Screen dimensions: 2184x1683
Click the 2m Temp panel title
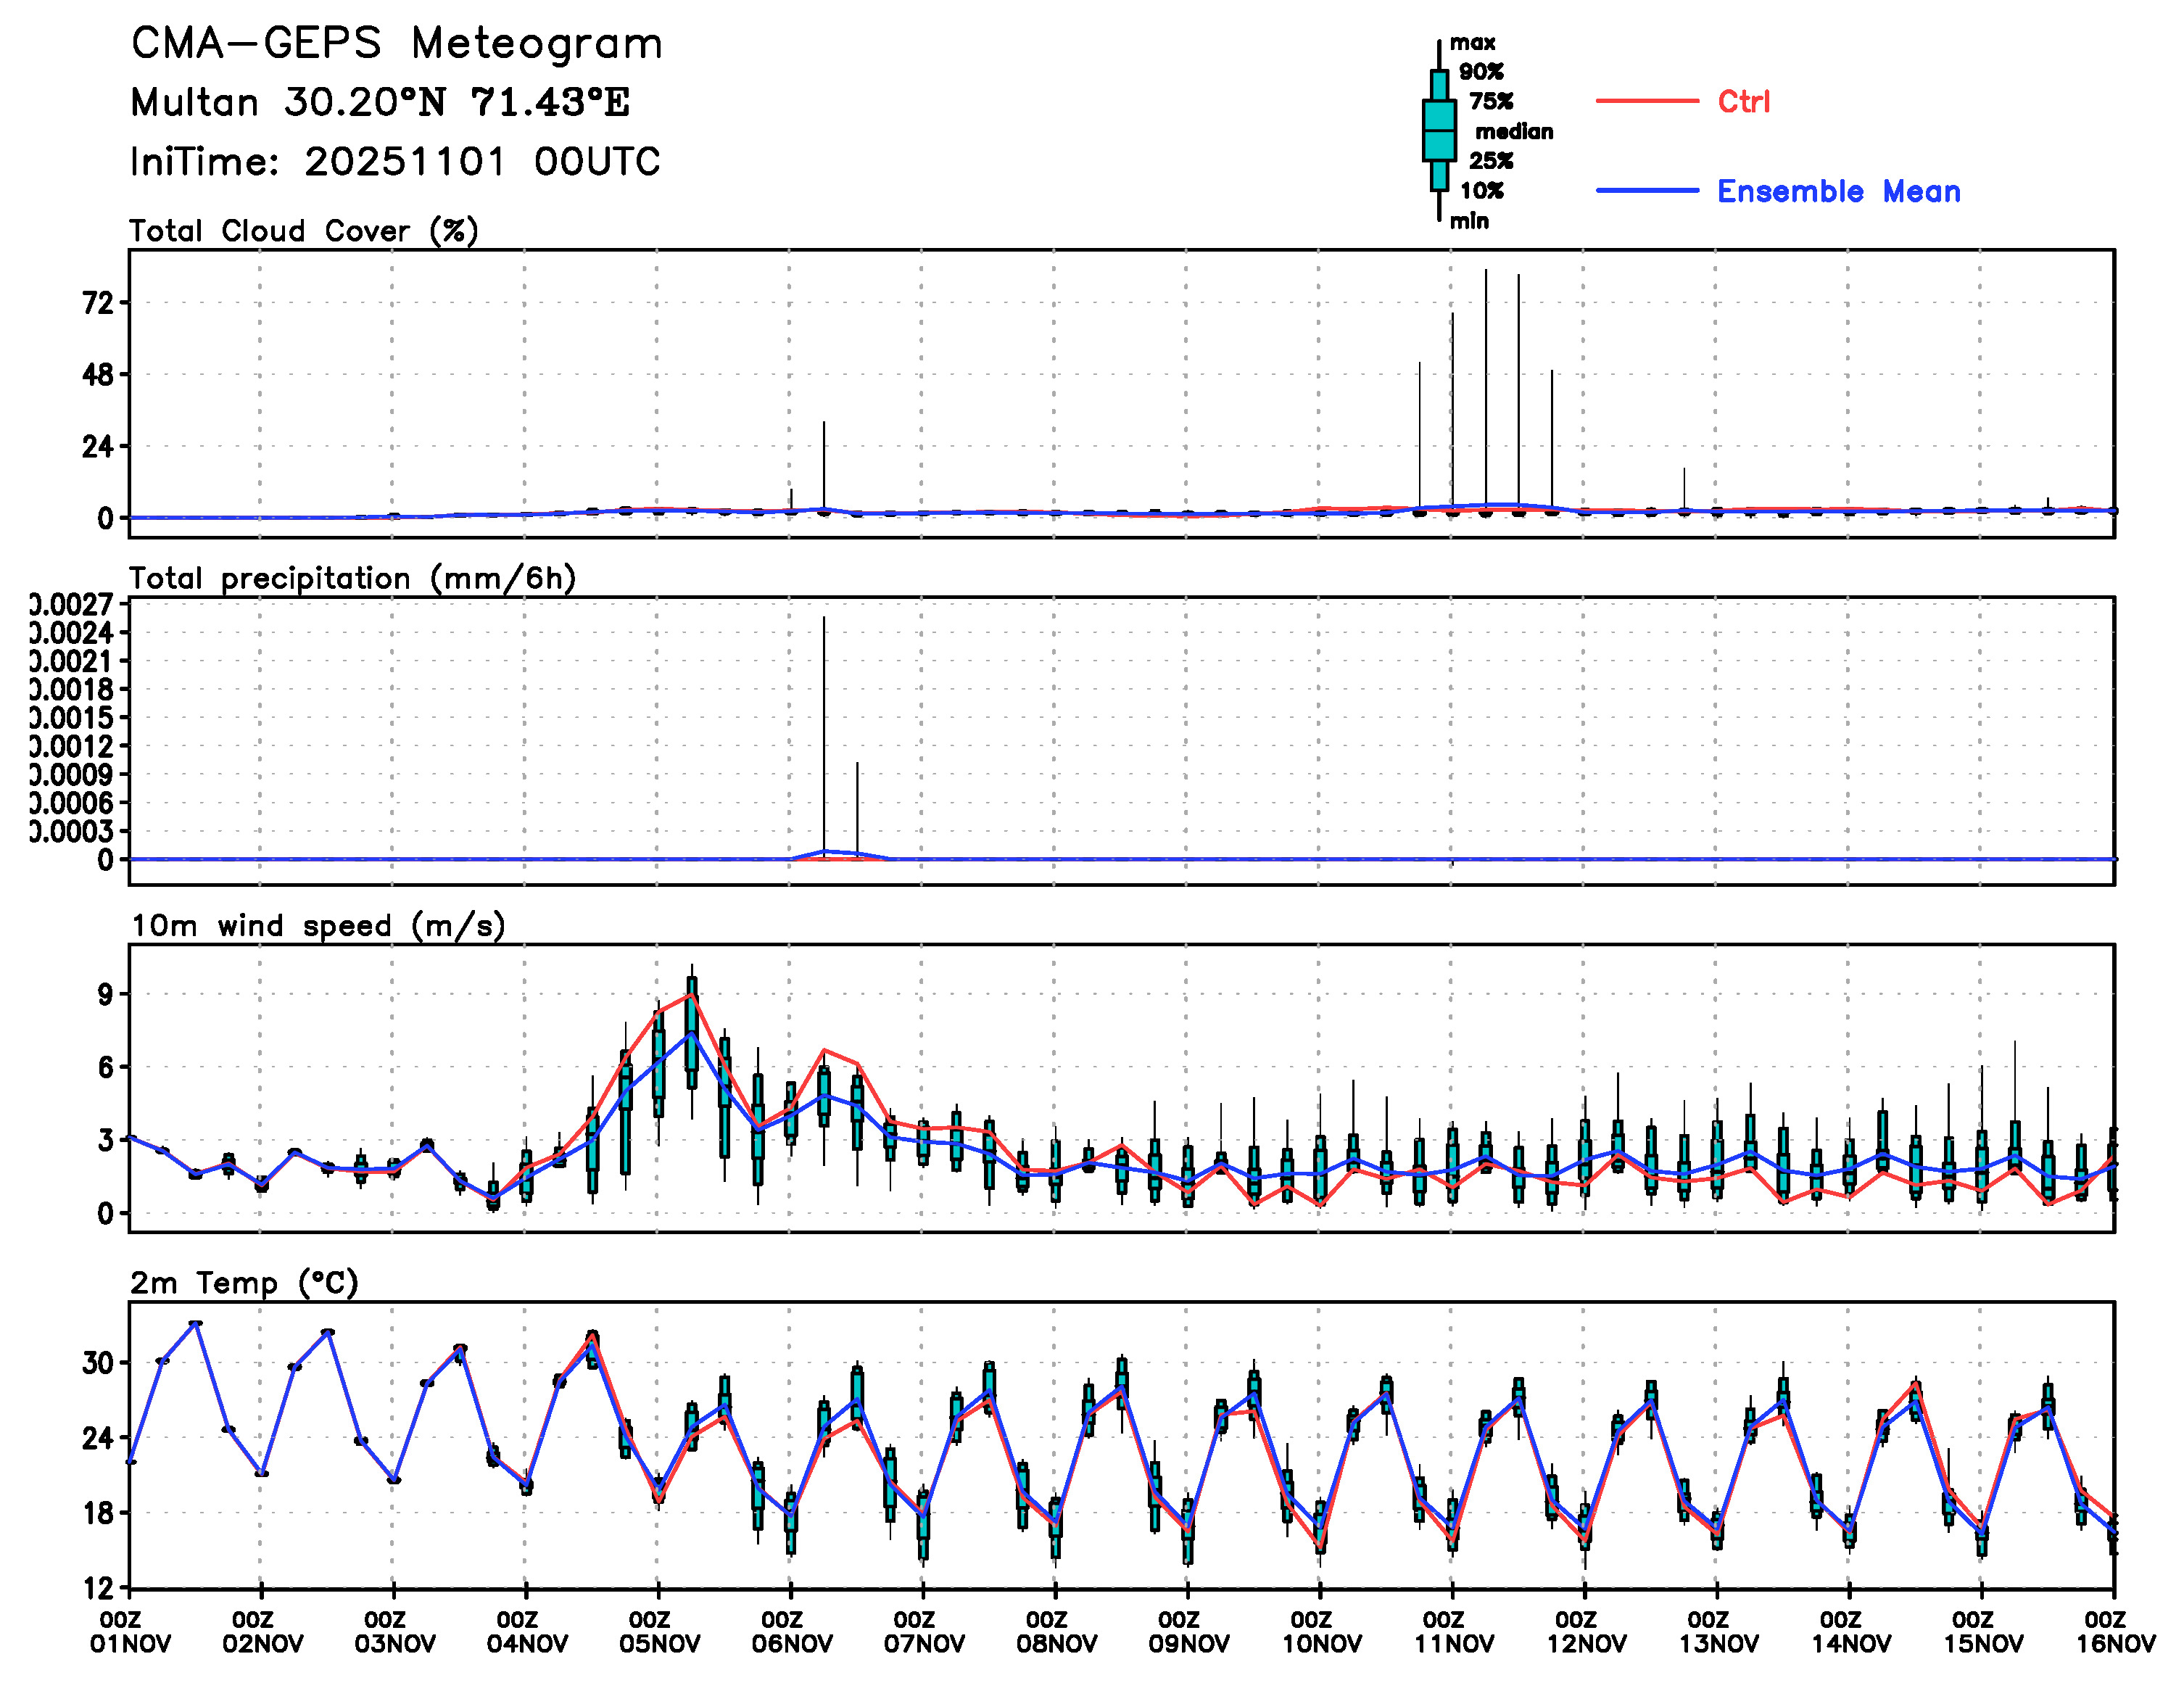[244, 1282]
